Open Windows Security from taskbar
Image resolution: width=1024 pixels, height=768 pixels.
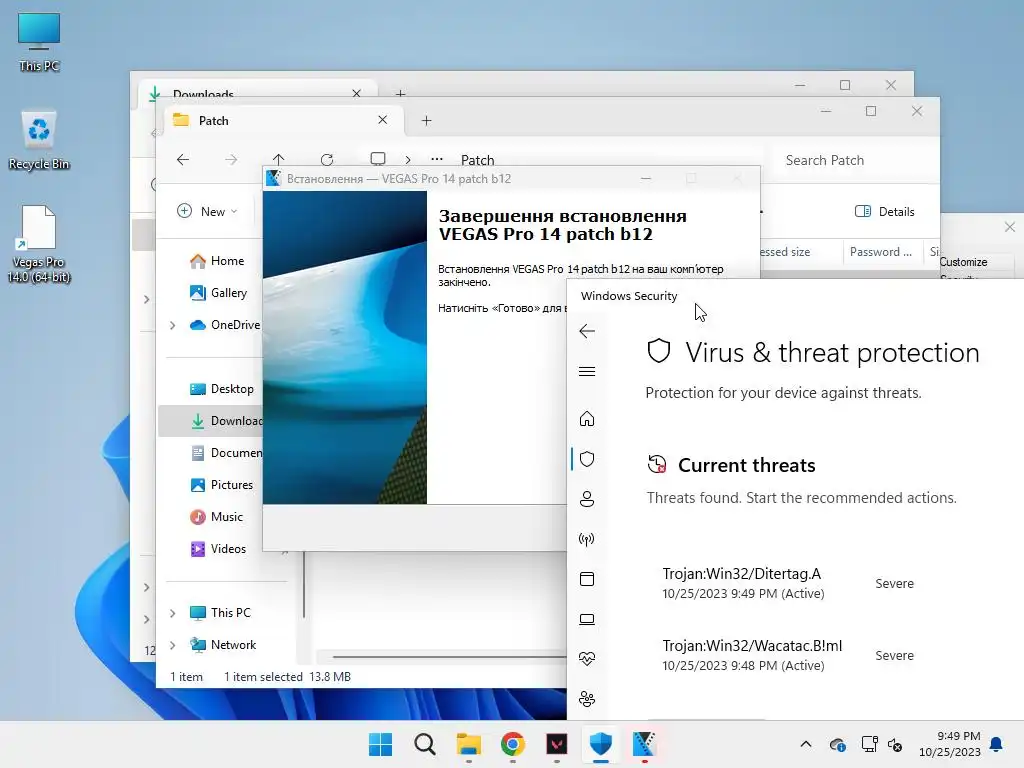pyautogui.click(x=601, y=744)
